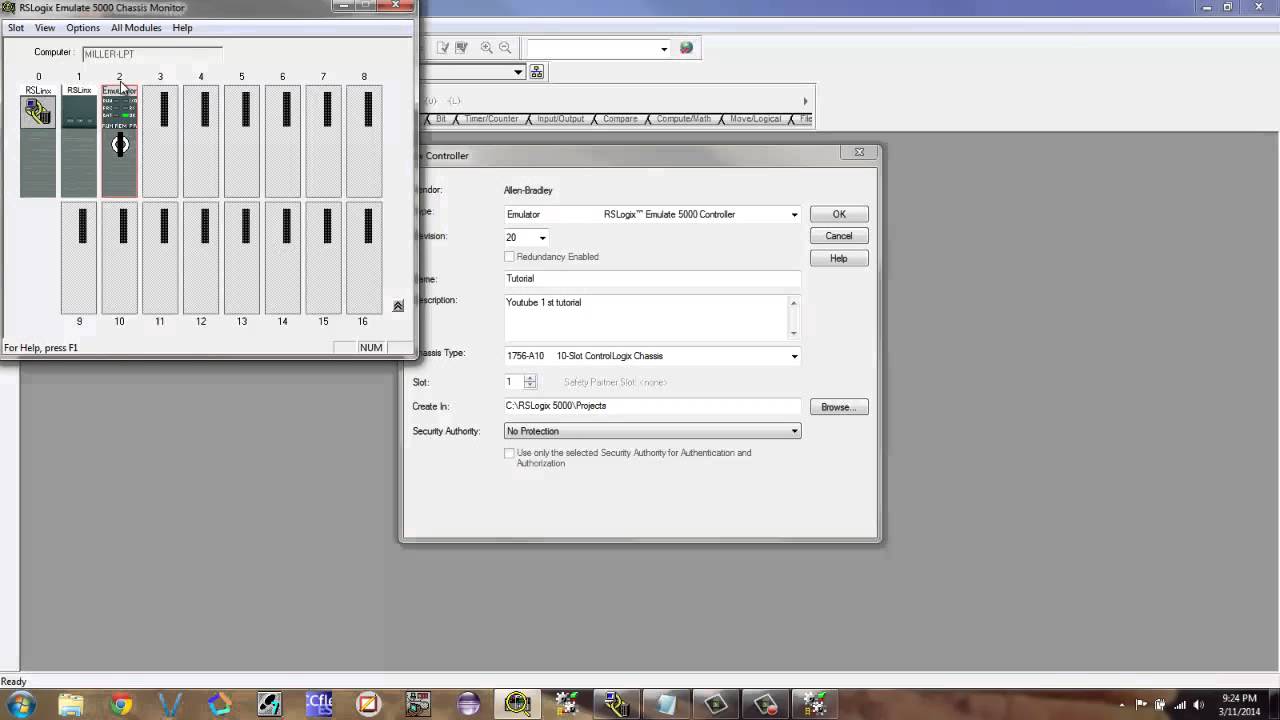Click the RSLinx module in chassis slot 0
Viewport: 1280px width, 720px height.
pos(38,141)
